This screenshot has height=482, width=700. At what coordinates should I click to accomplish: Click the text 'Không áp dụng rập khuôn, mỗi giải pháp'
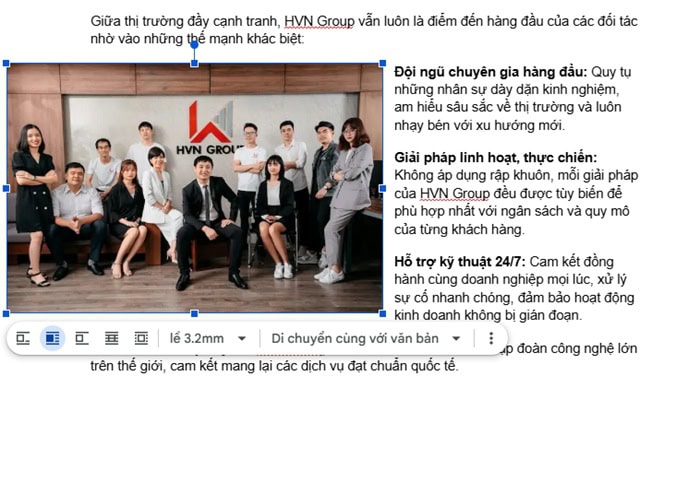(x=516, y=175)
